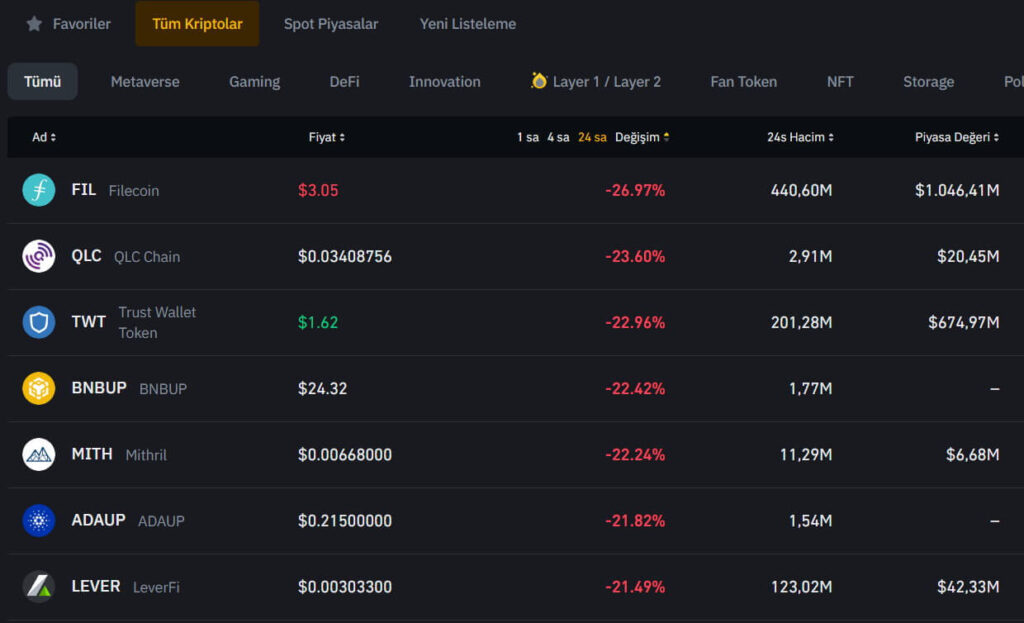Screen dimensions: 1024x623
Task: Click the Mithril full name text
Action: [146, 455]
